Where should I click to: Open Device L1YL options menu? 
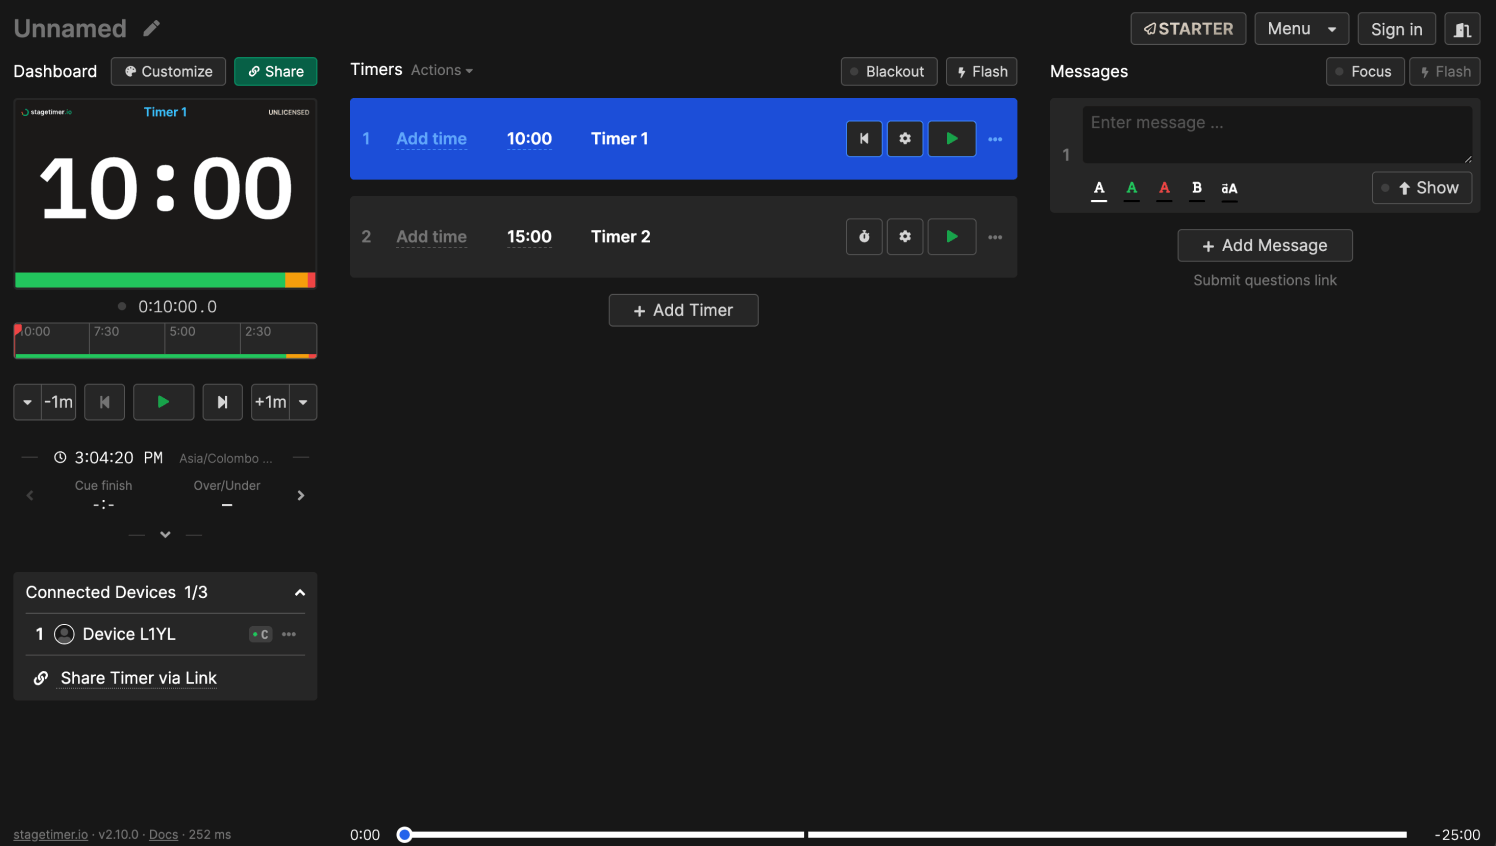(x=289, y=634)
